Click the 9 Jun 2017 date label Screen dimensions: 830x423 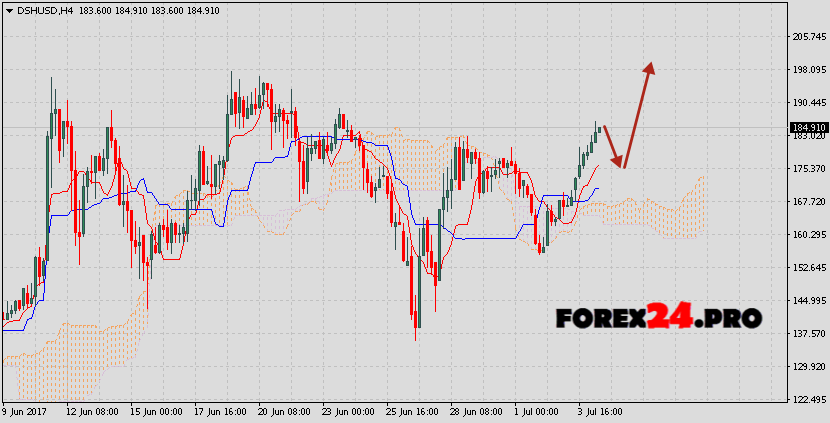[26, 411]
